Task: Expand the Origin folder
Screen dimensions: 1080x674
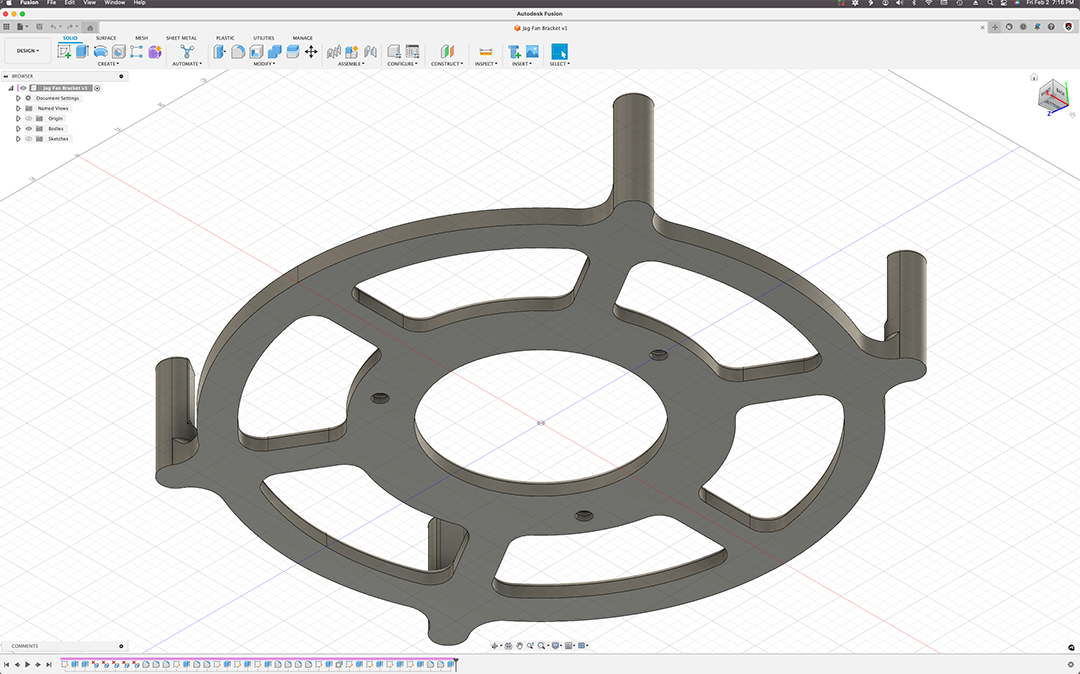Action: (19, 118)
